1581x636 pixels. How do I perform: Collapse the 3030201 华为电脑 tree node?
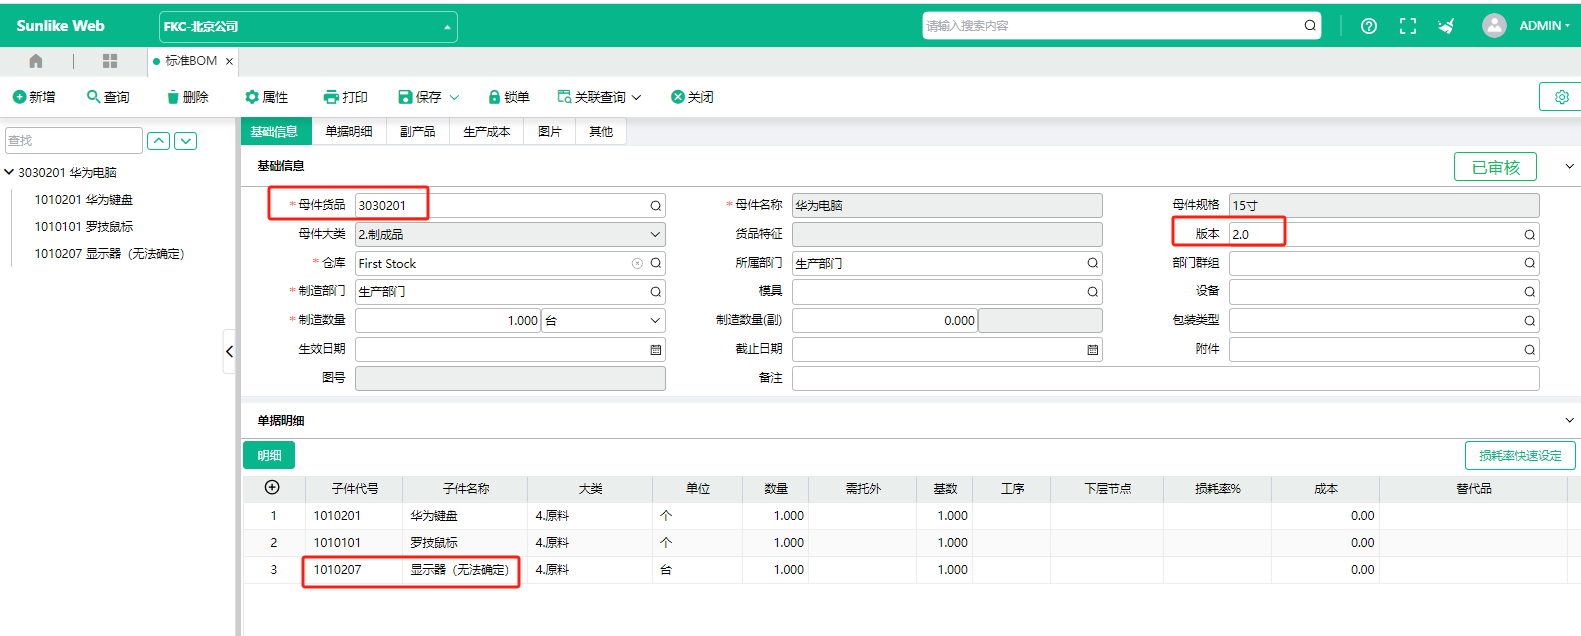(9, 172)
